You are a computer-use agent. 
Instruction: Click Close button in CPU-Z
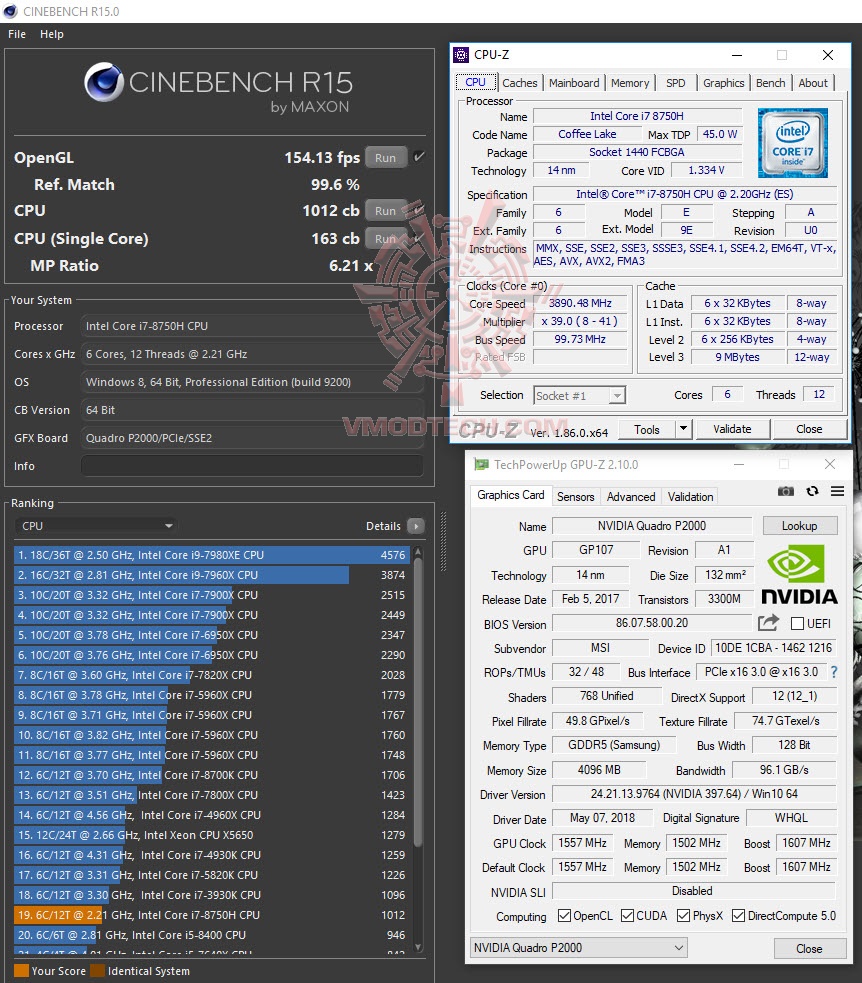[809, 429]
